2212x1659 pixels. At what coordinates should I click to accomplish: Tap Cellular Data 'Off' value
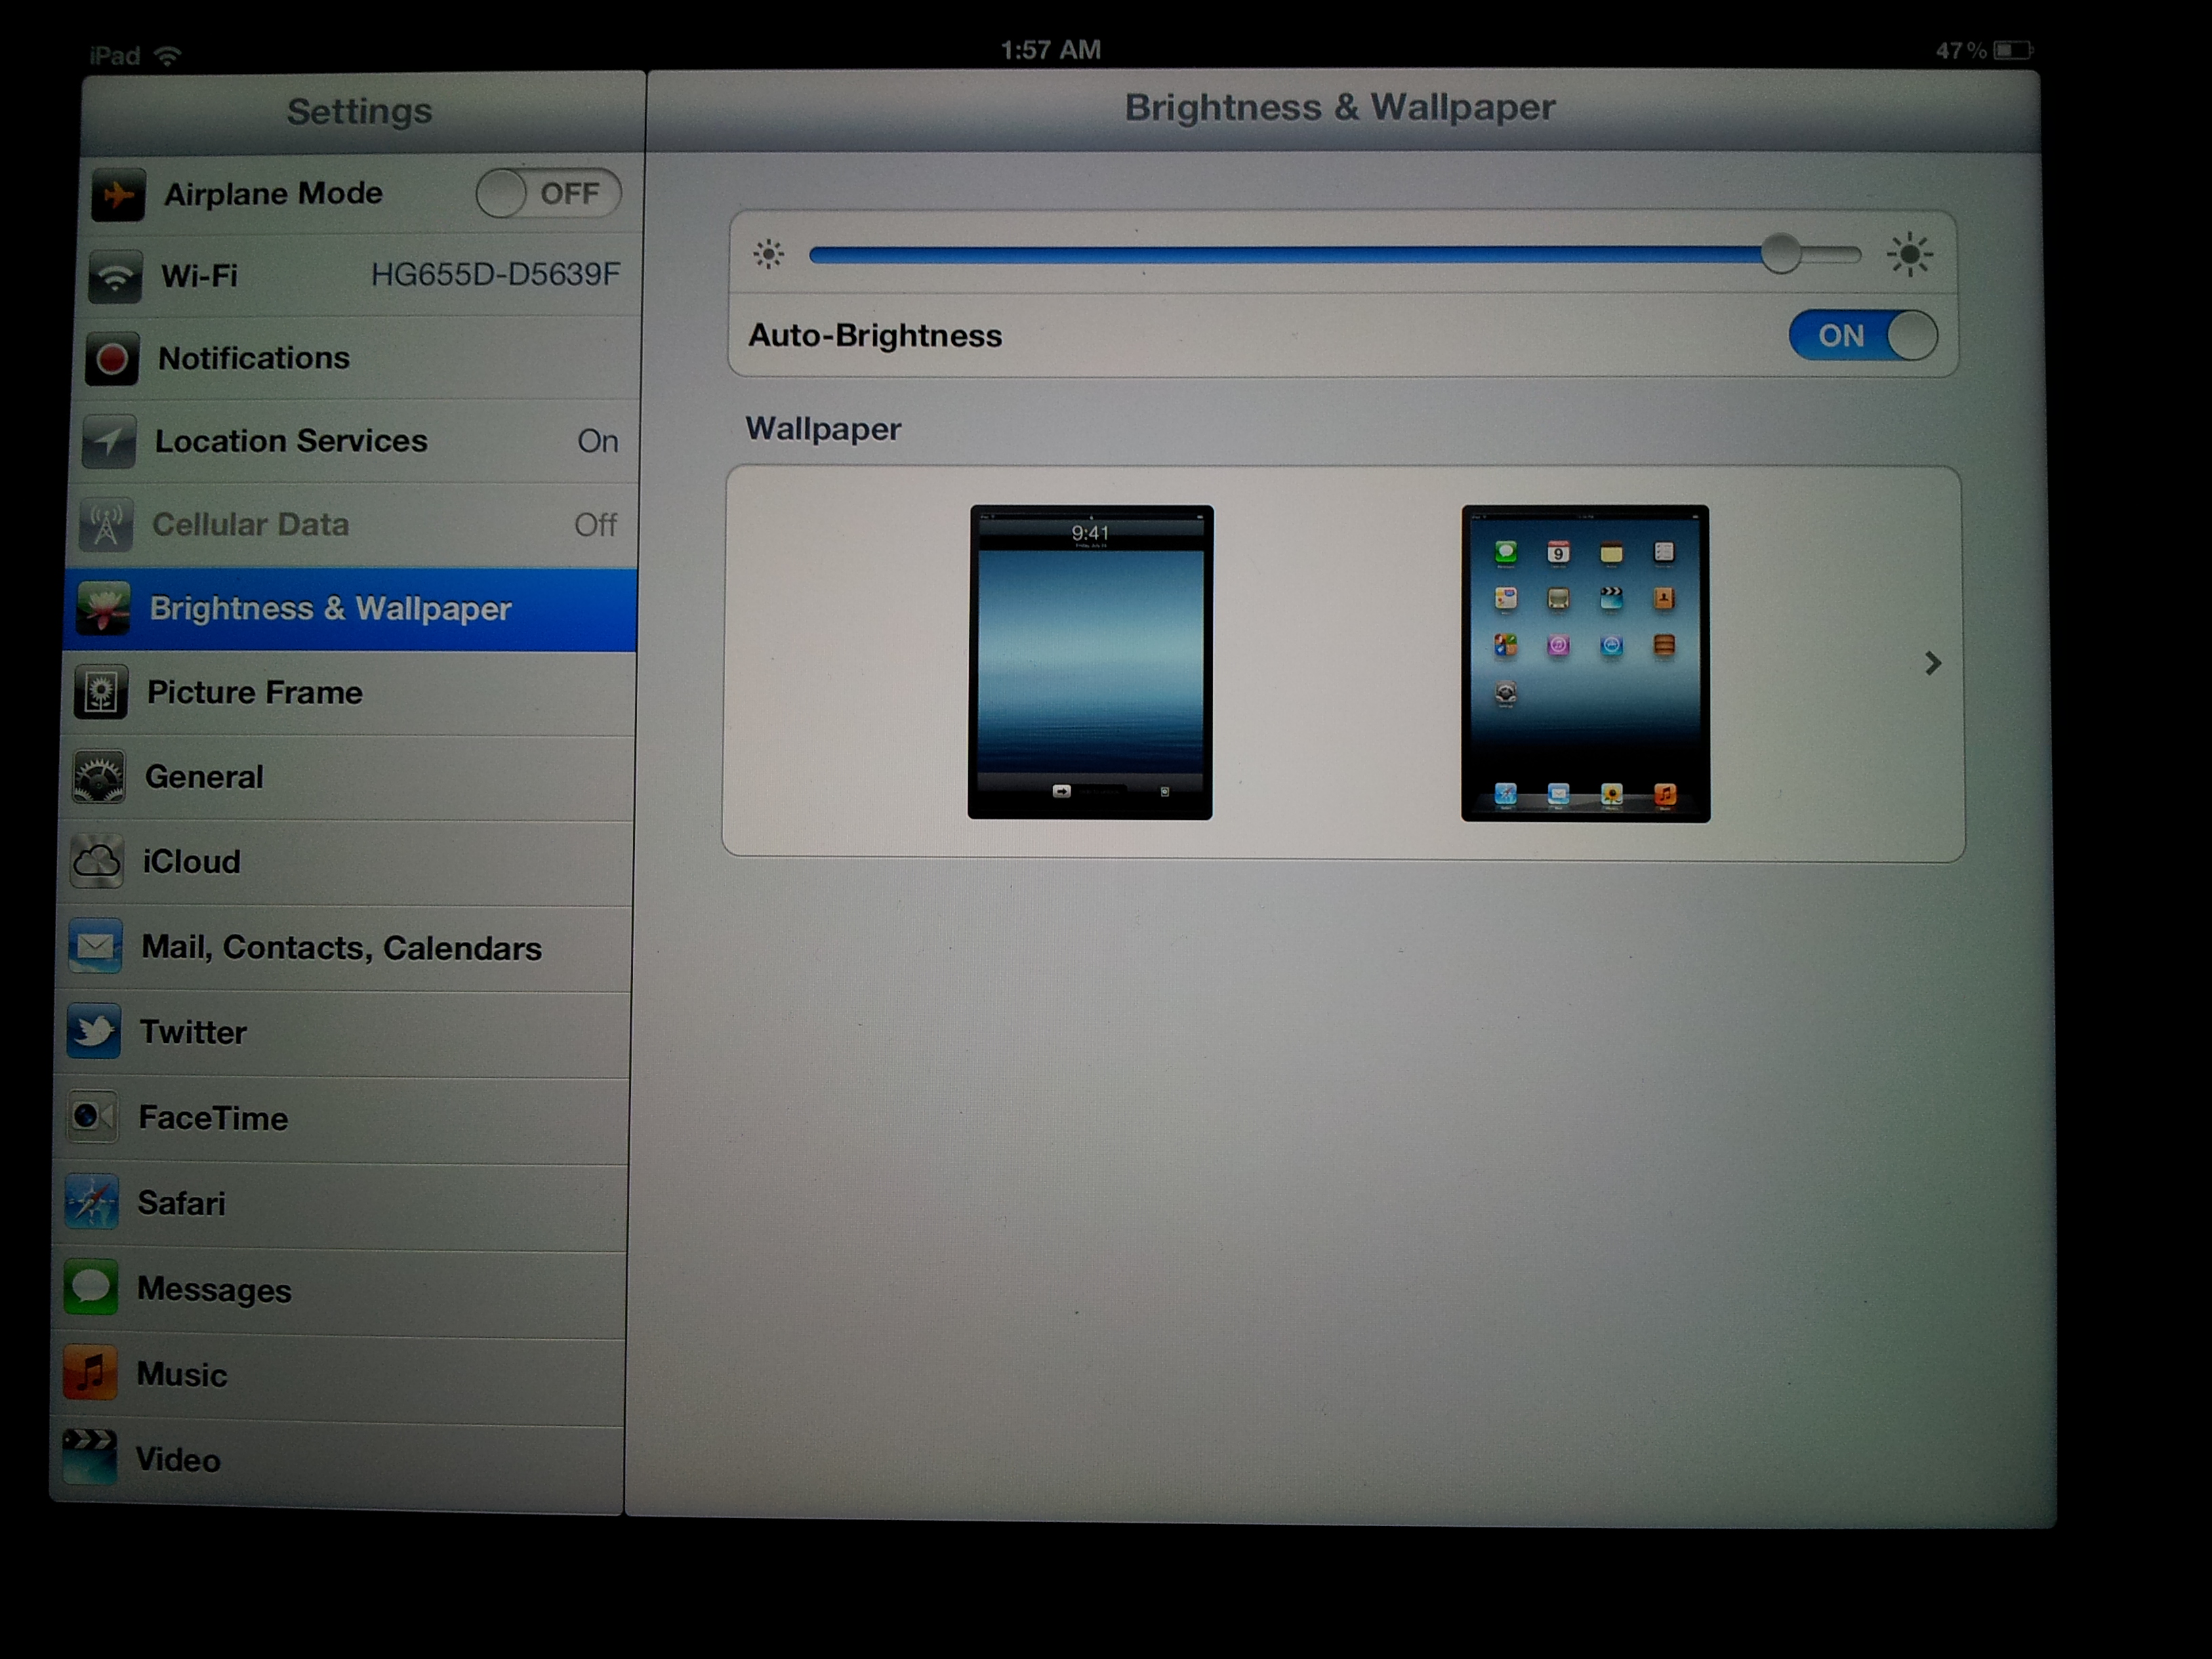pos(595,524)
